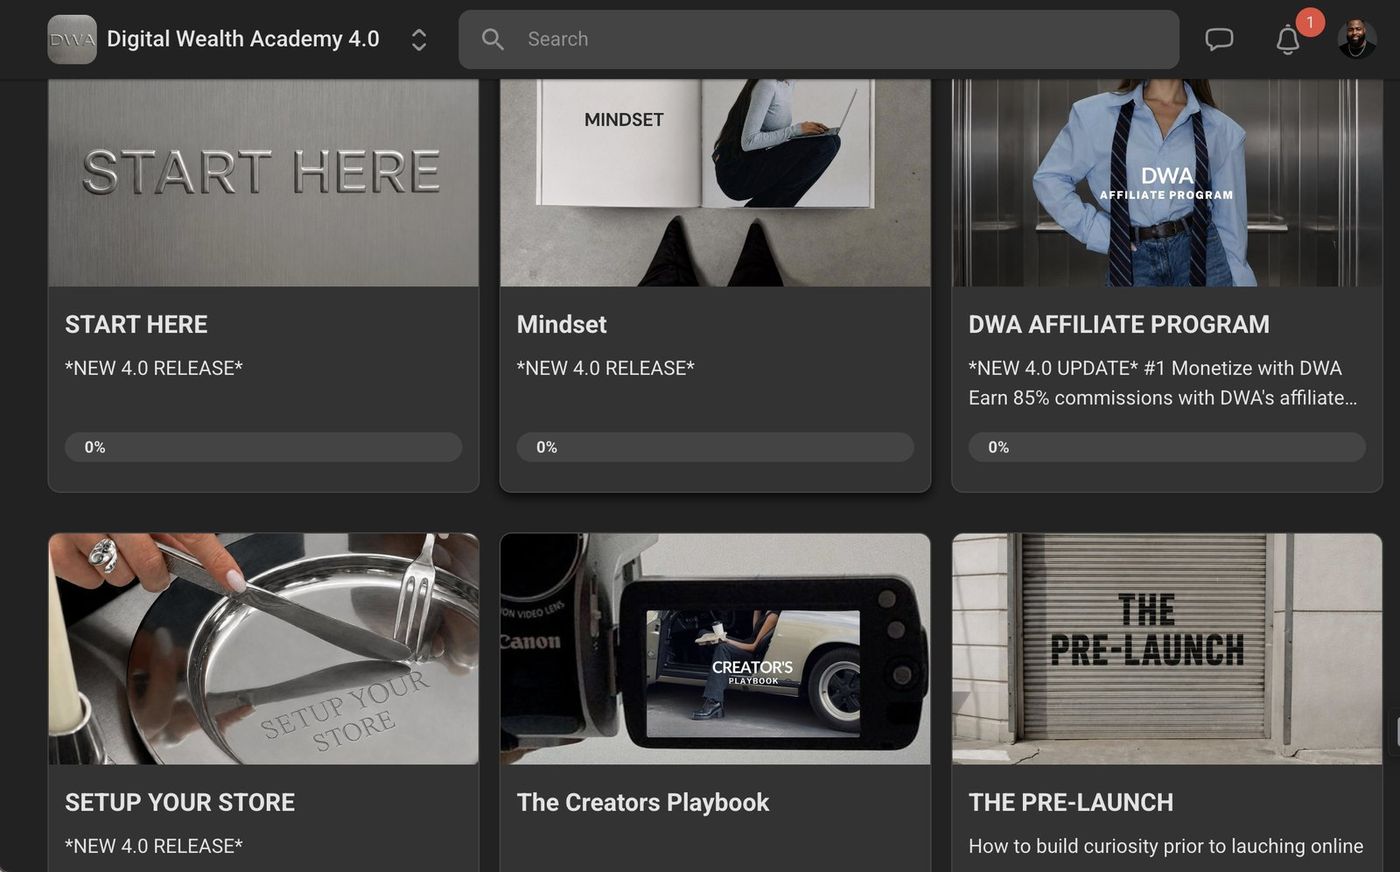
Task: Open the notifications bell
Action: (1288, 40)
